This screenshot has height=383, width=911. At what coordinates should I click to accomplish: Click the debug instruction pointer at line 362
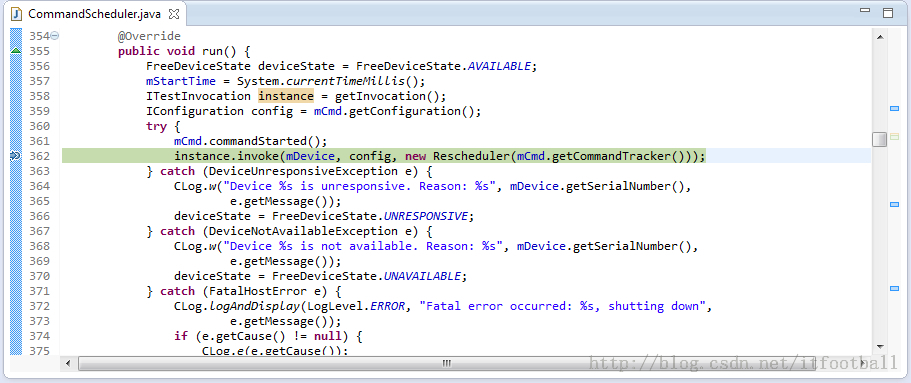15,156
